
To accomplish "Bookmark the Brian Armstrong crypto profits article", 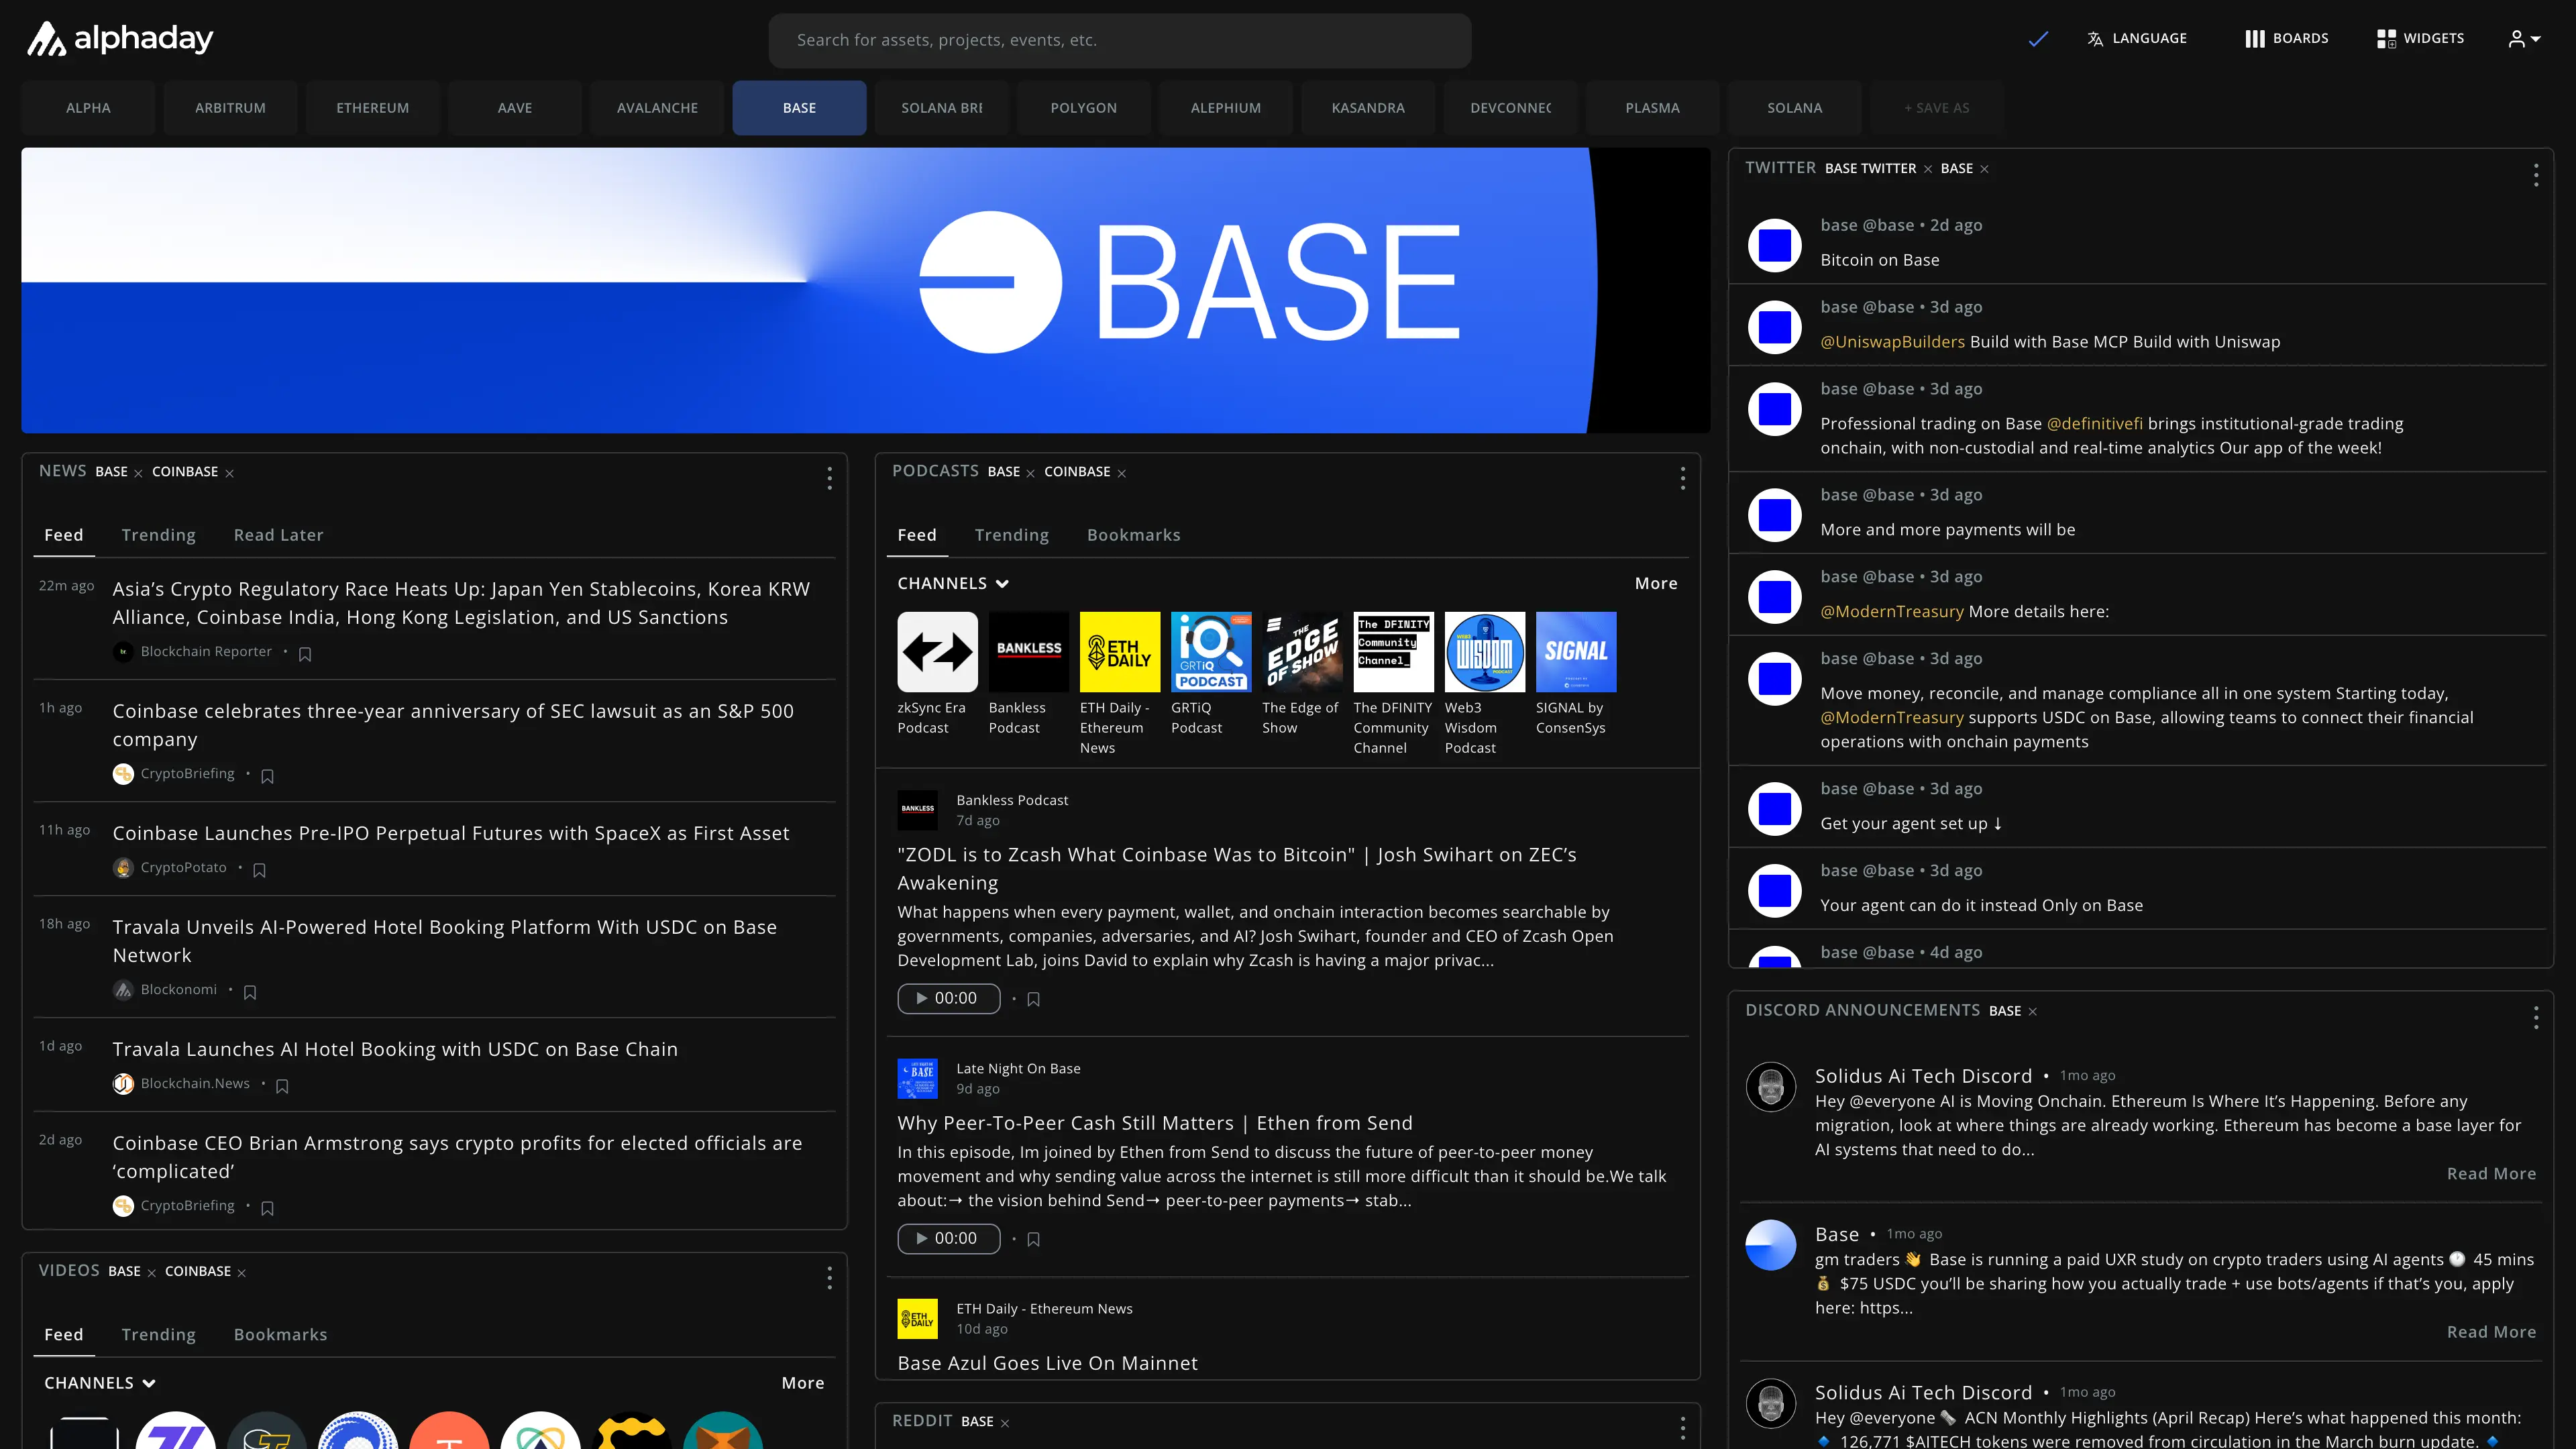I will [x=267, y=1208].
